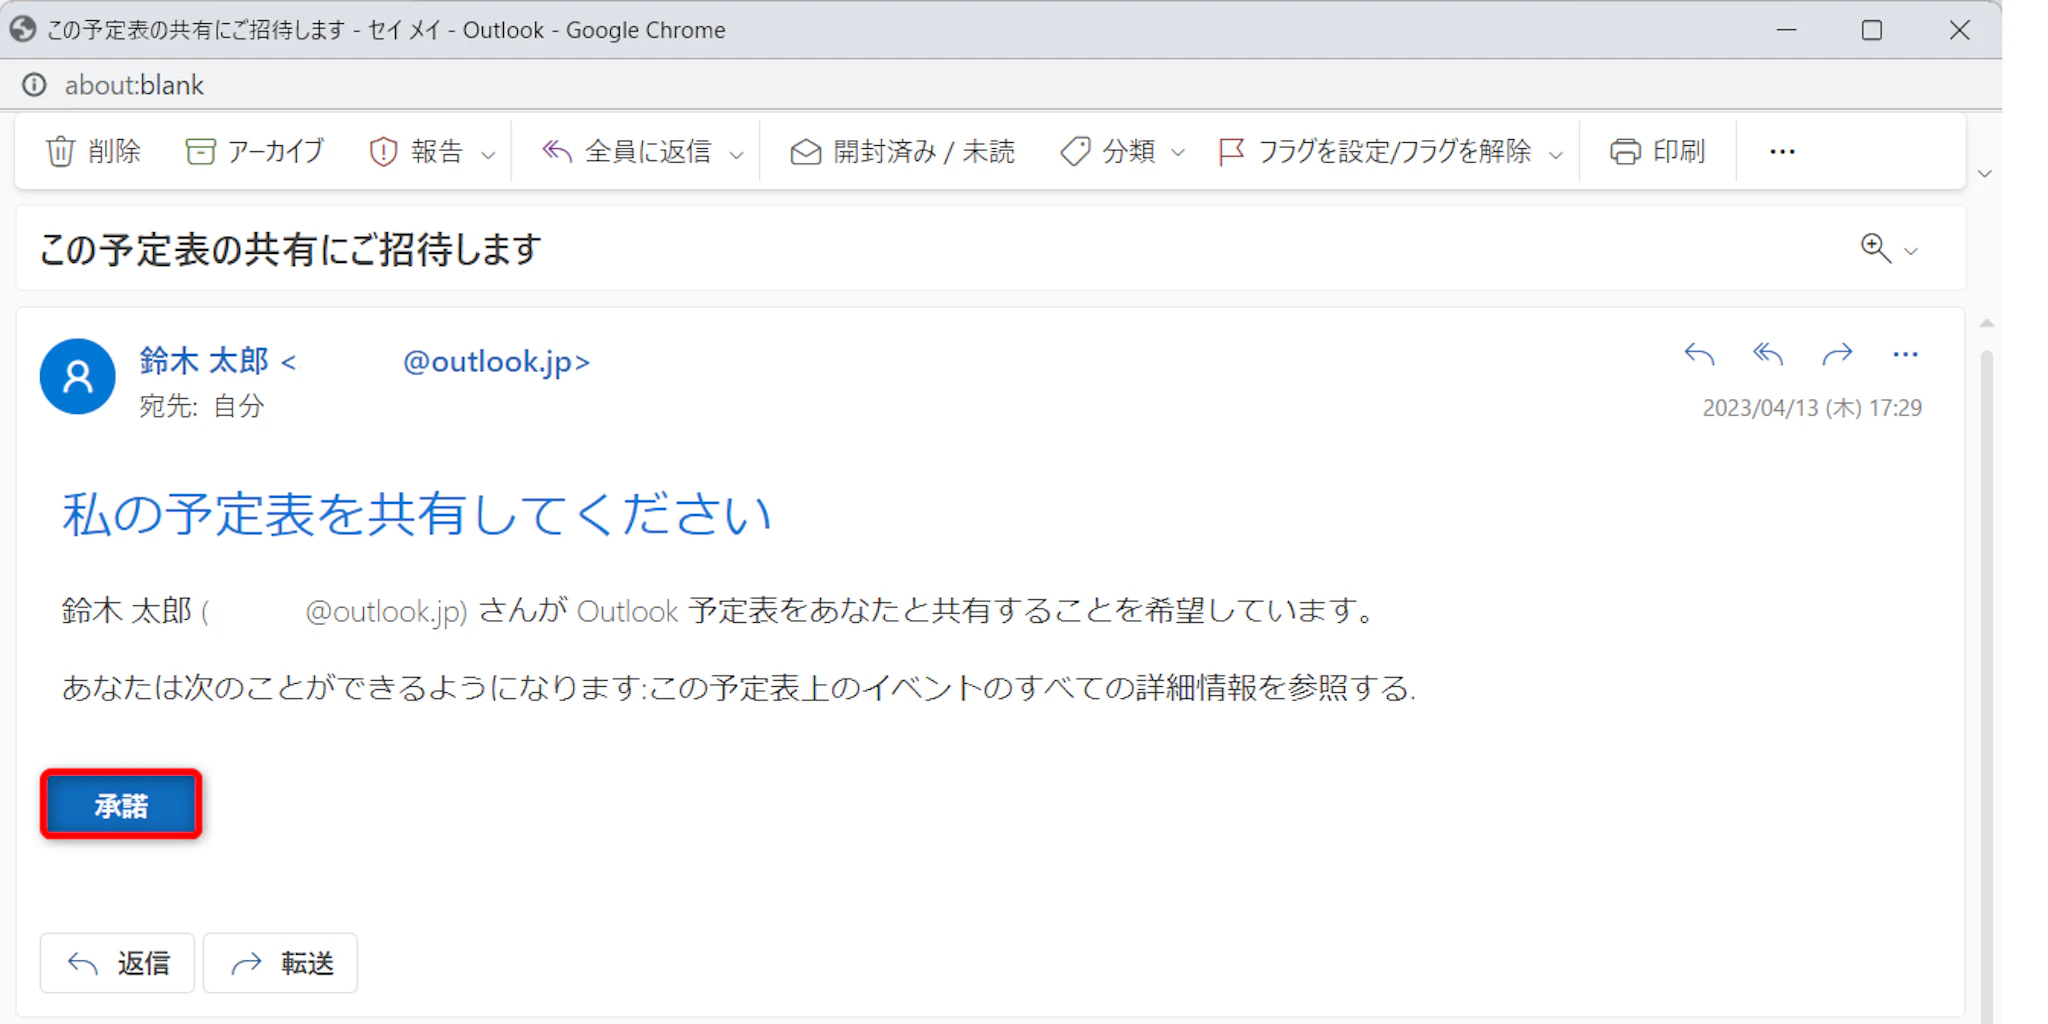Open toolbar more options ellipsis menu
Screen dimensions: 2048x1024
coord(1782,152)
